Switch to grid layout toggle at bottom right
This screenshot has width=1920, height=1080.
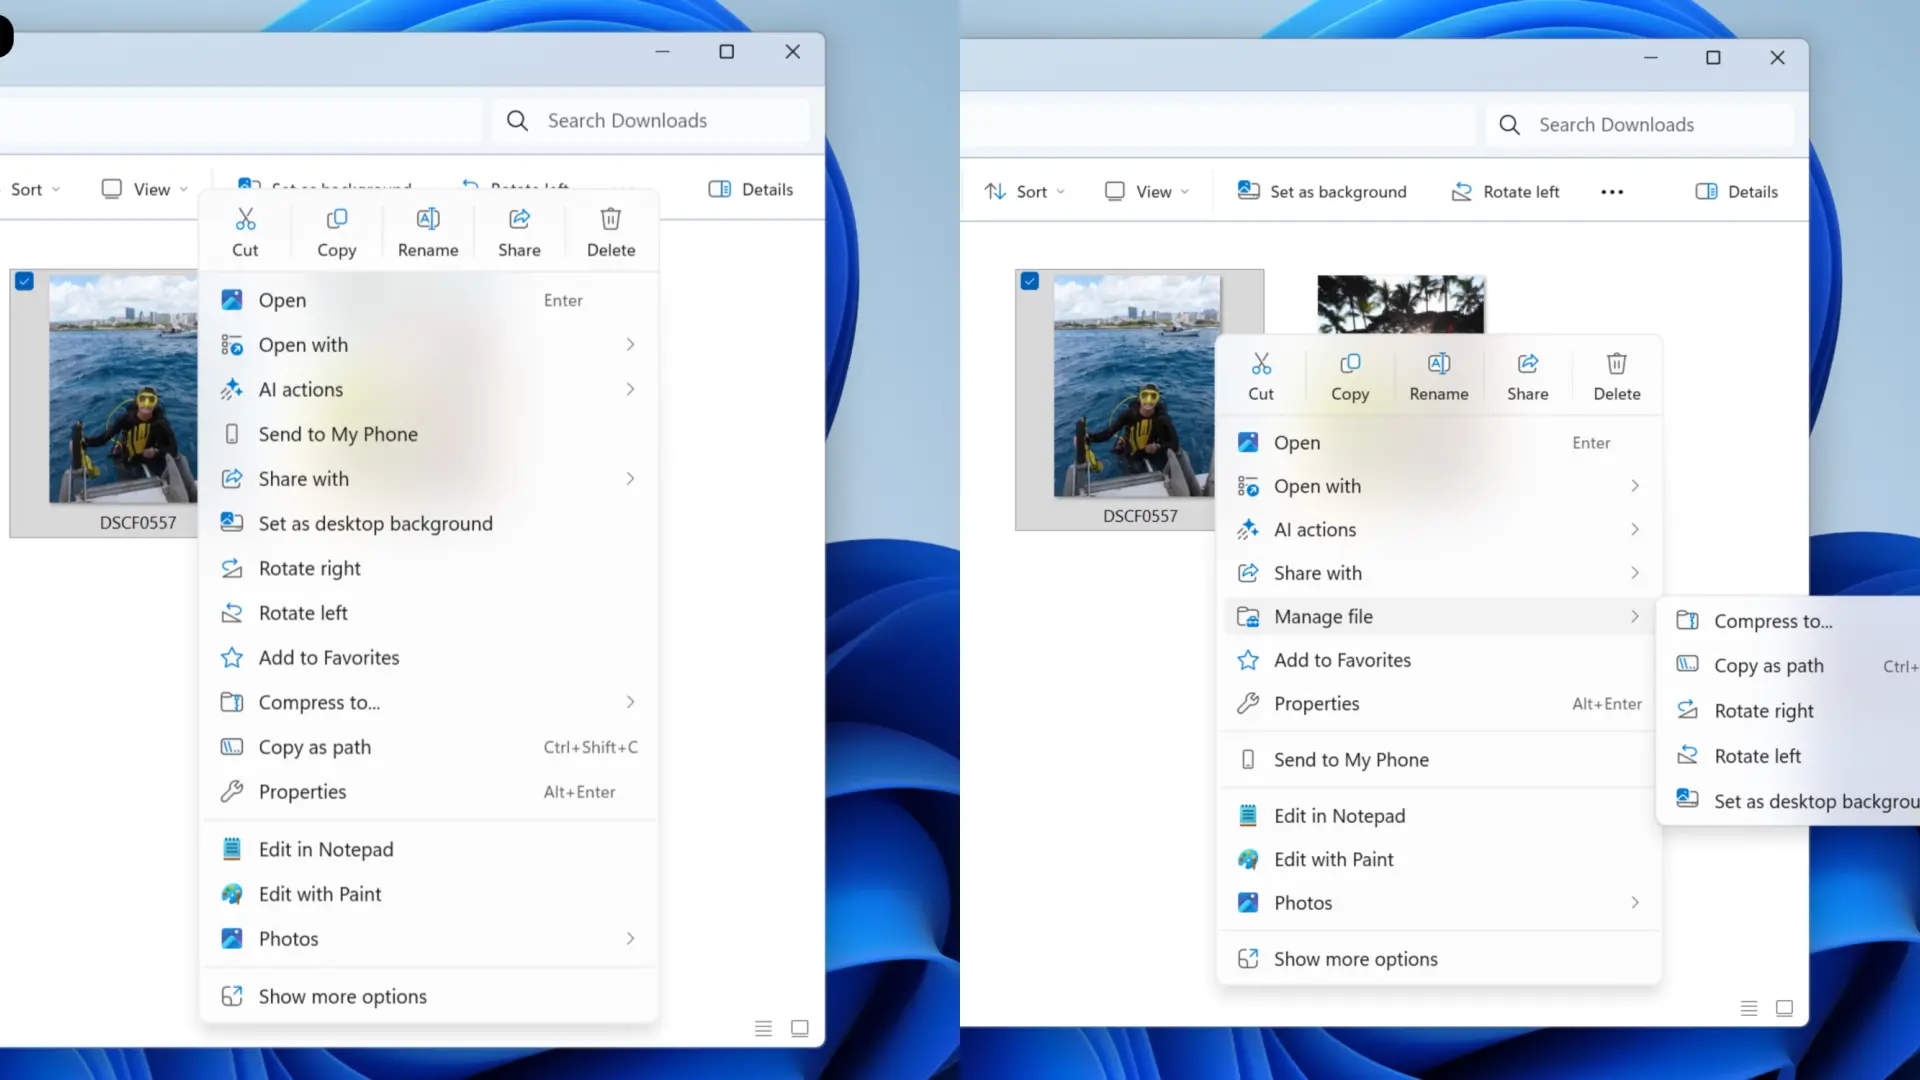1785,1008
